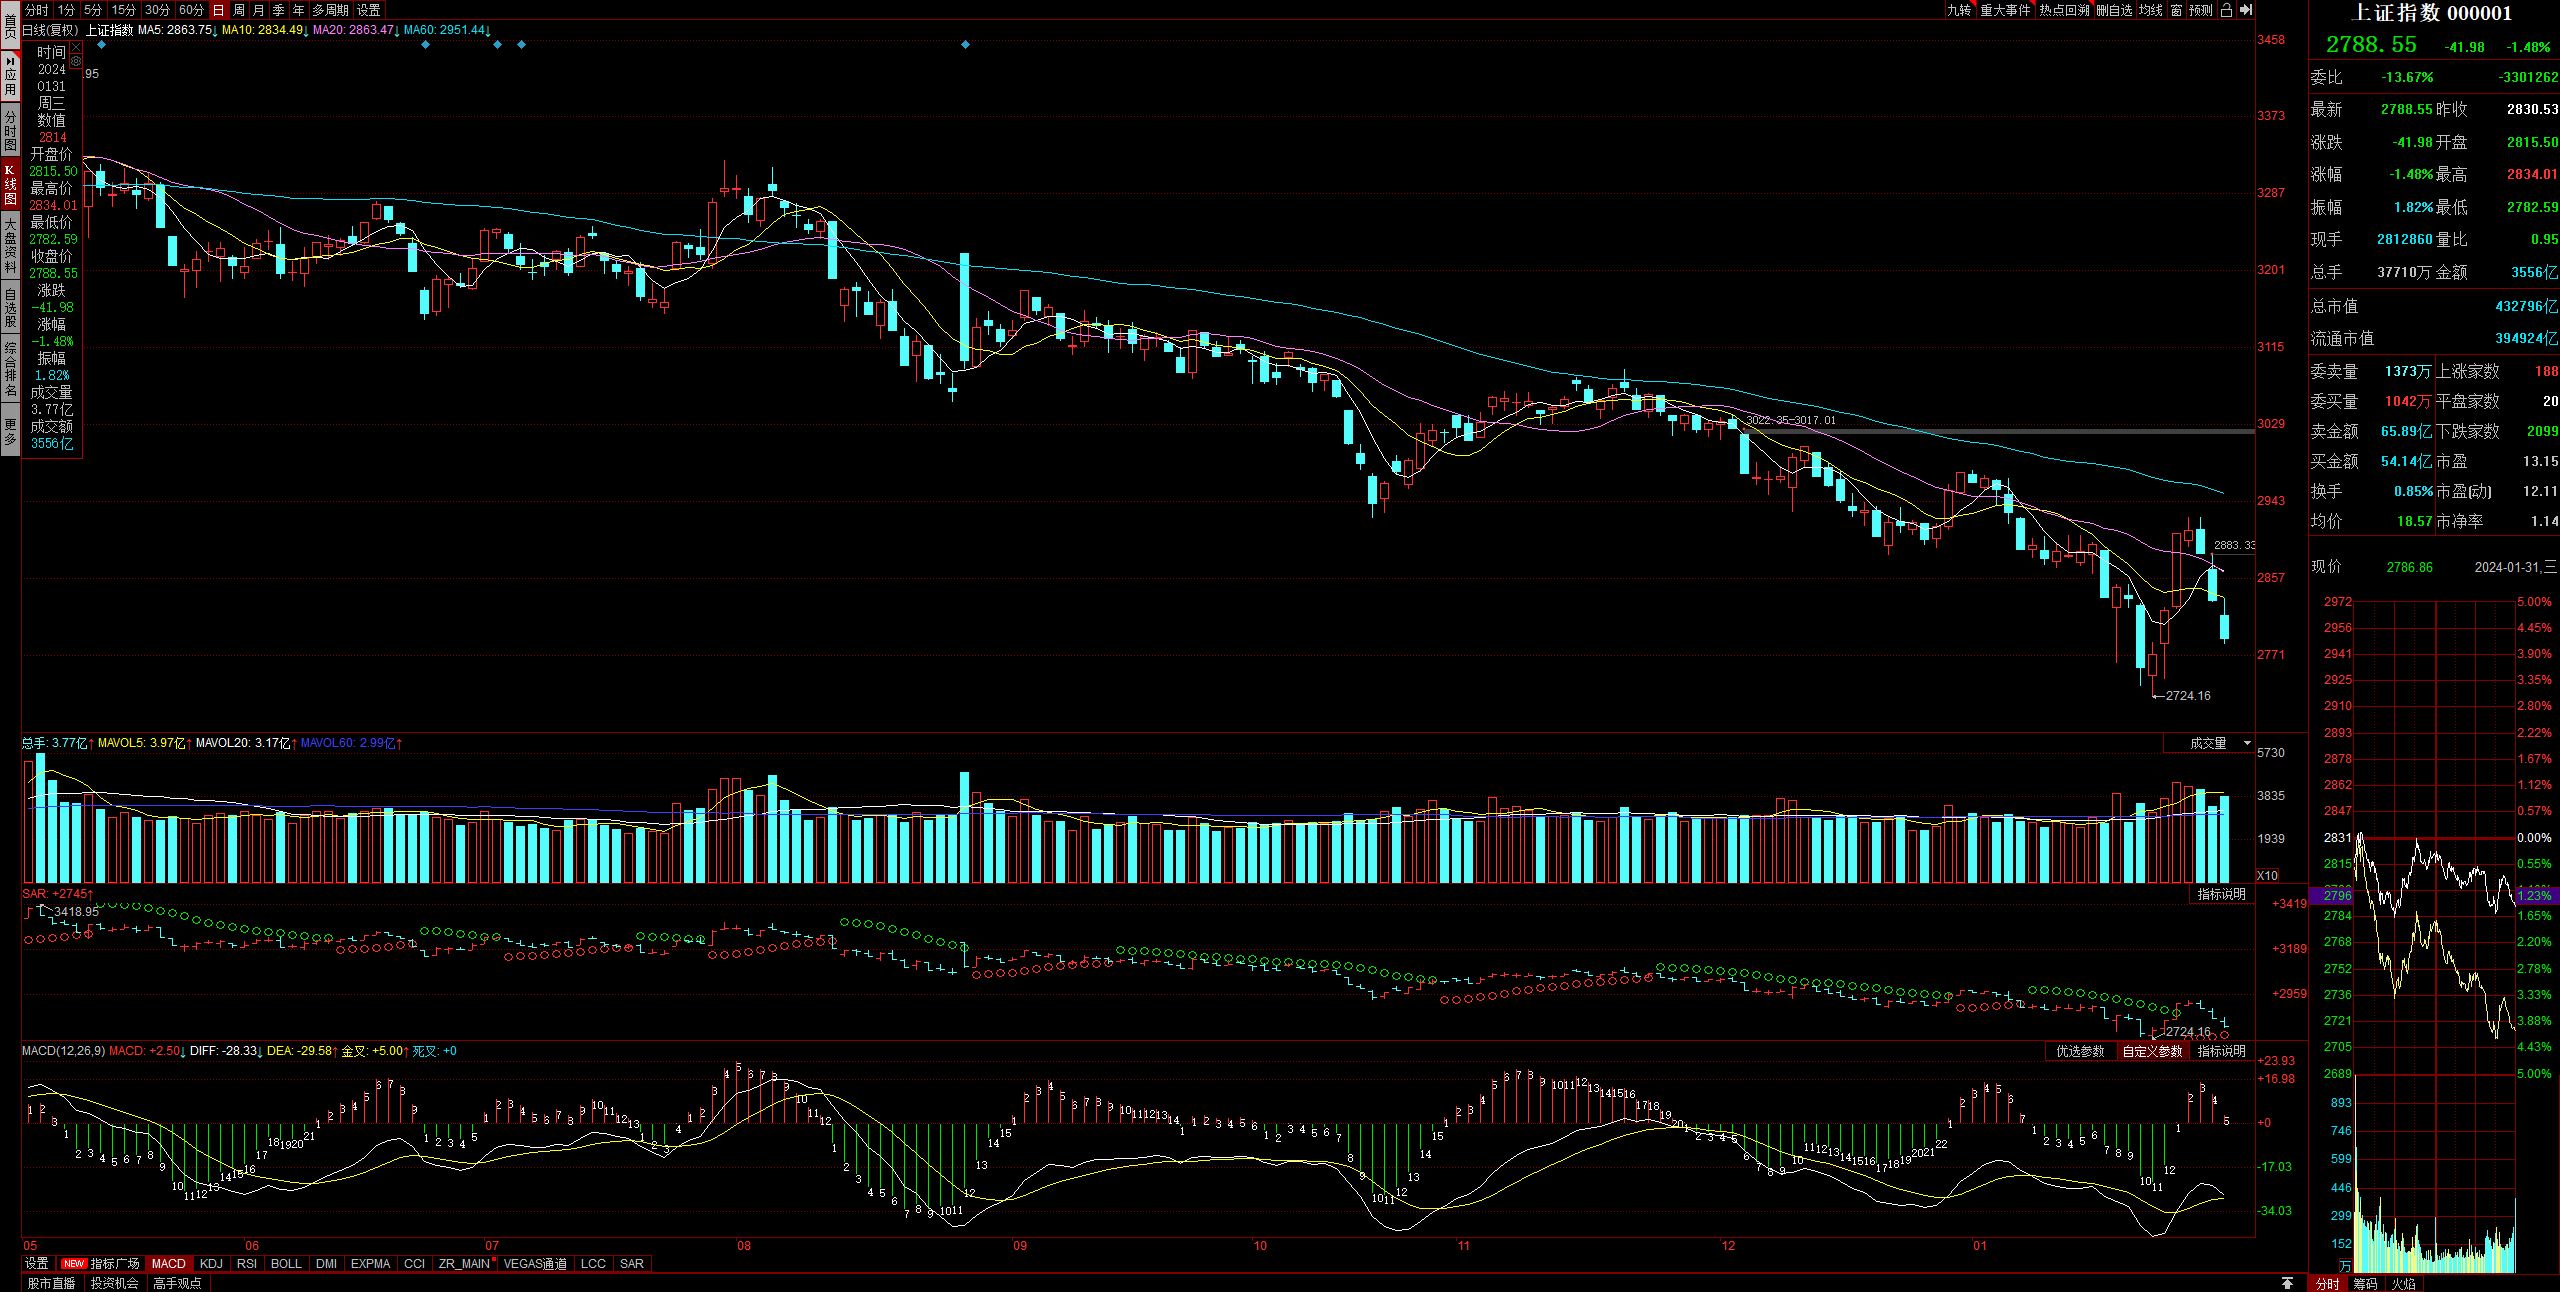Select 分时 tab in right panel bottom

pos(2328,1283)
